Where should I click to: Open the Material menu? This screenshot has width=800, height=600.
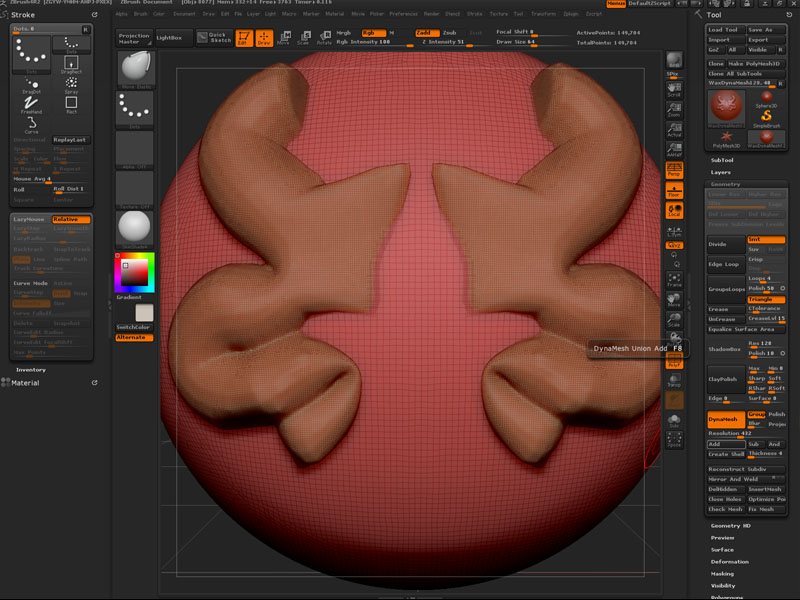pyautogui.click(x=335, y=14)
